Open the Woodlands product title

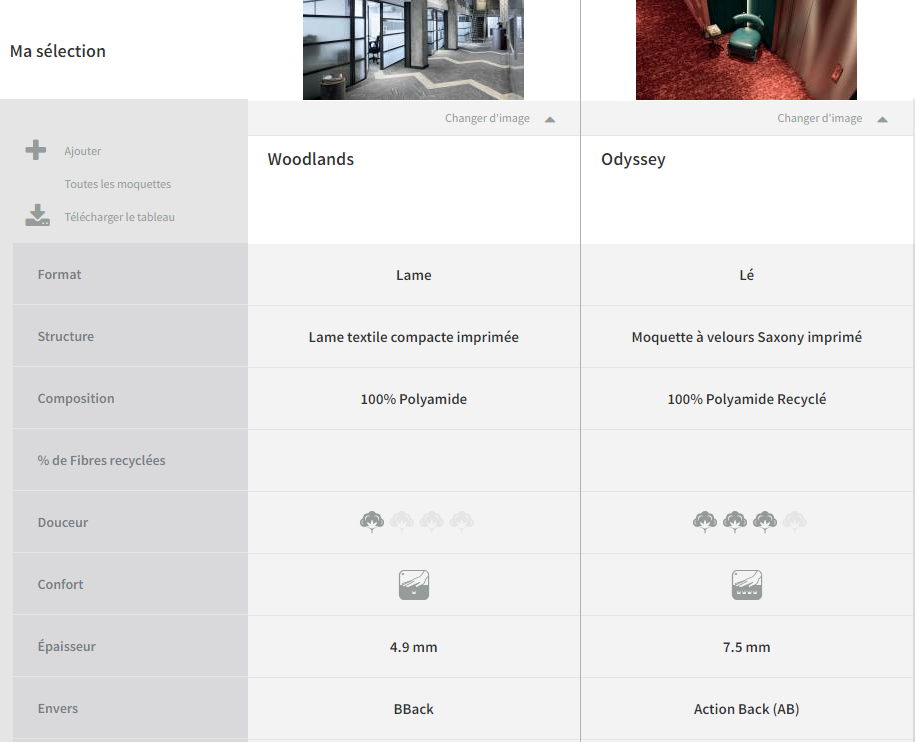(x=310, y=159)
